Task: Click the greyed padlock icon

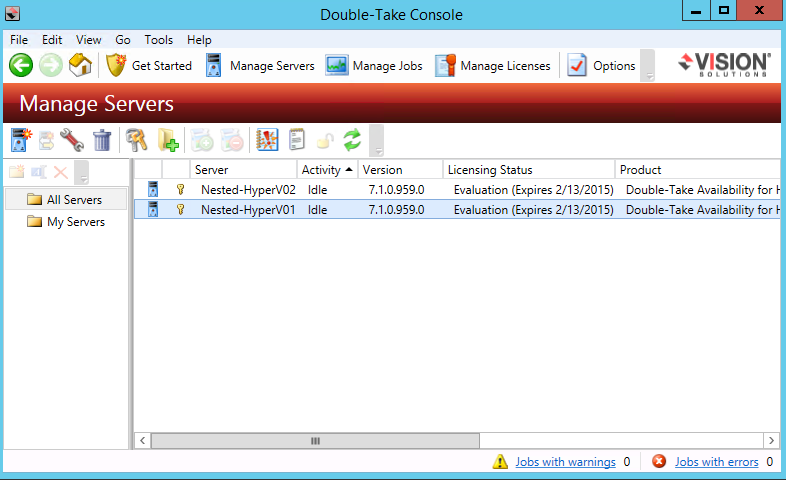Action: (x=325, y=141)
